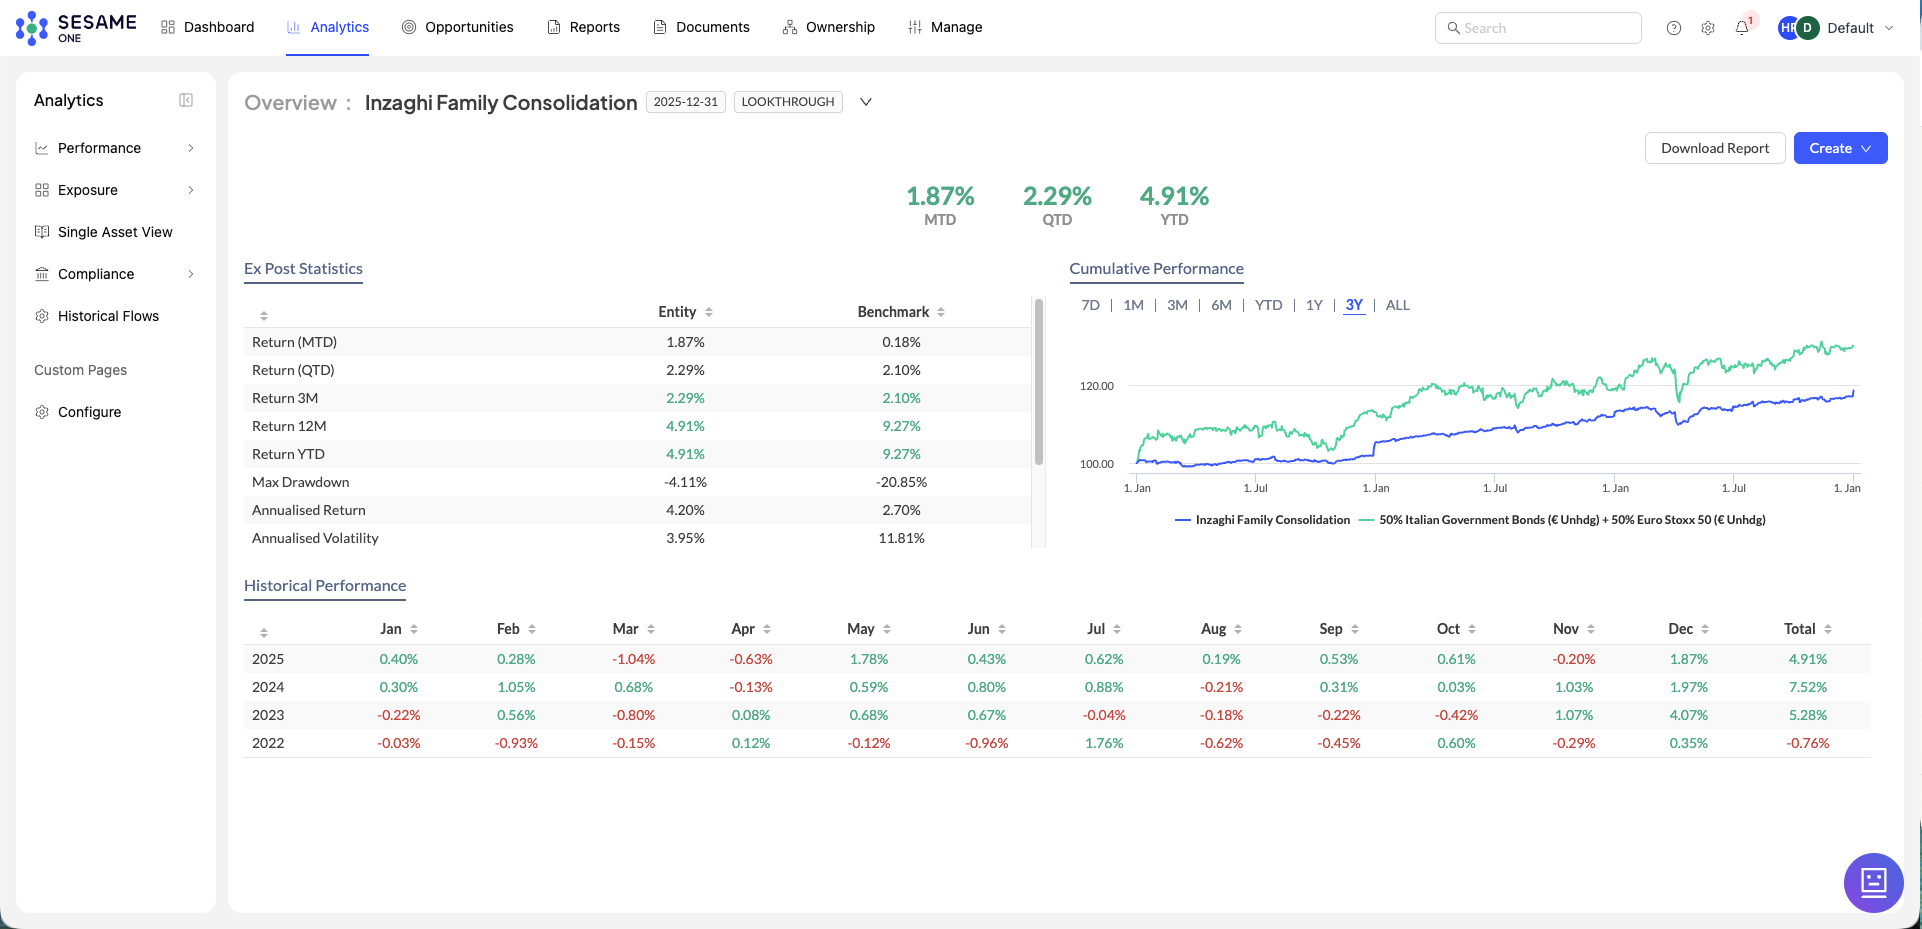Select the 1M chart range
Viewport: 1922px width, 929px height.
1133,305
